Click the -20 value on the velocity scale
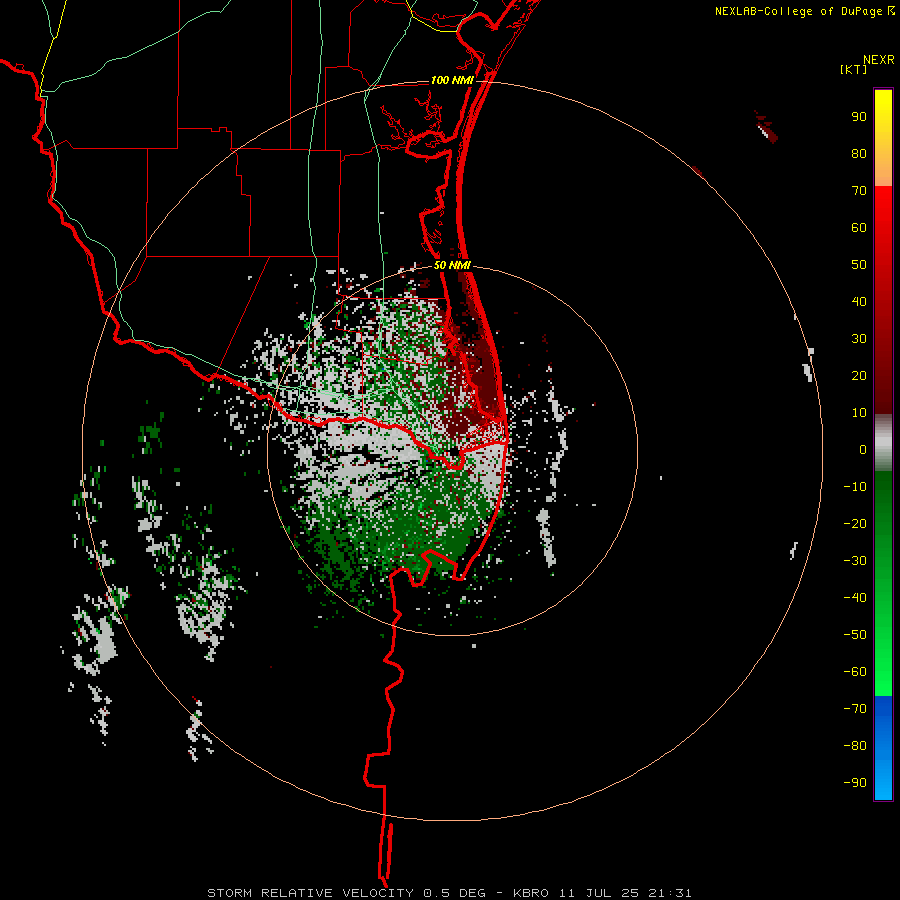Viewport: 900px width, 900px height. click(x=855, y=523)
